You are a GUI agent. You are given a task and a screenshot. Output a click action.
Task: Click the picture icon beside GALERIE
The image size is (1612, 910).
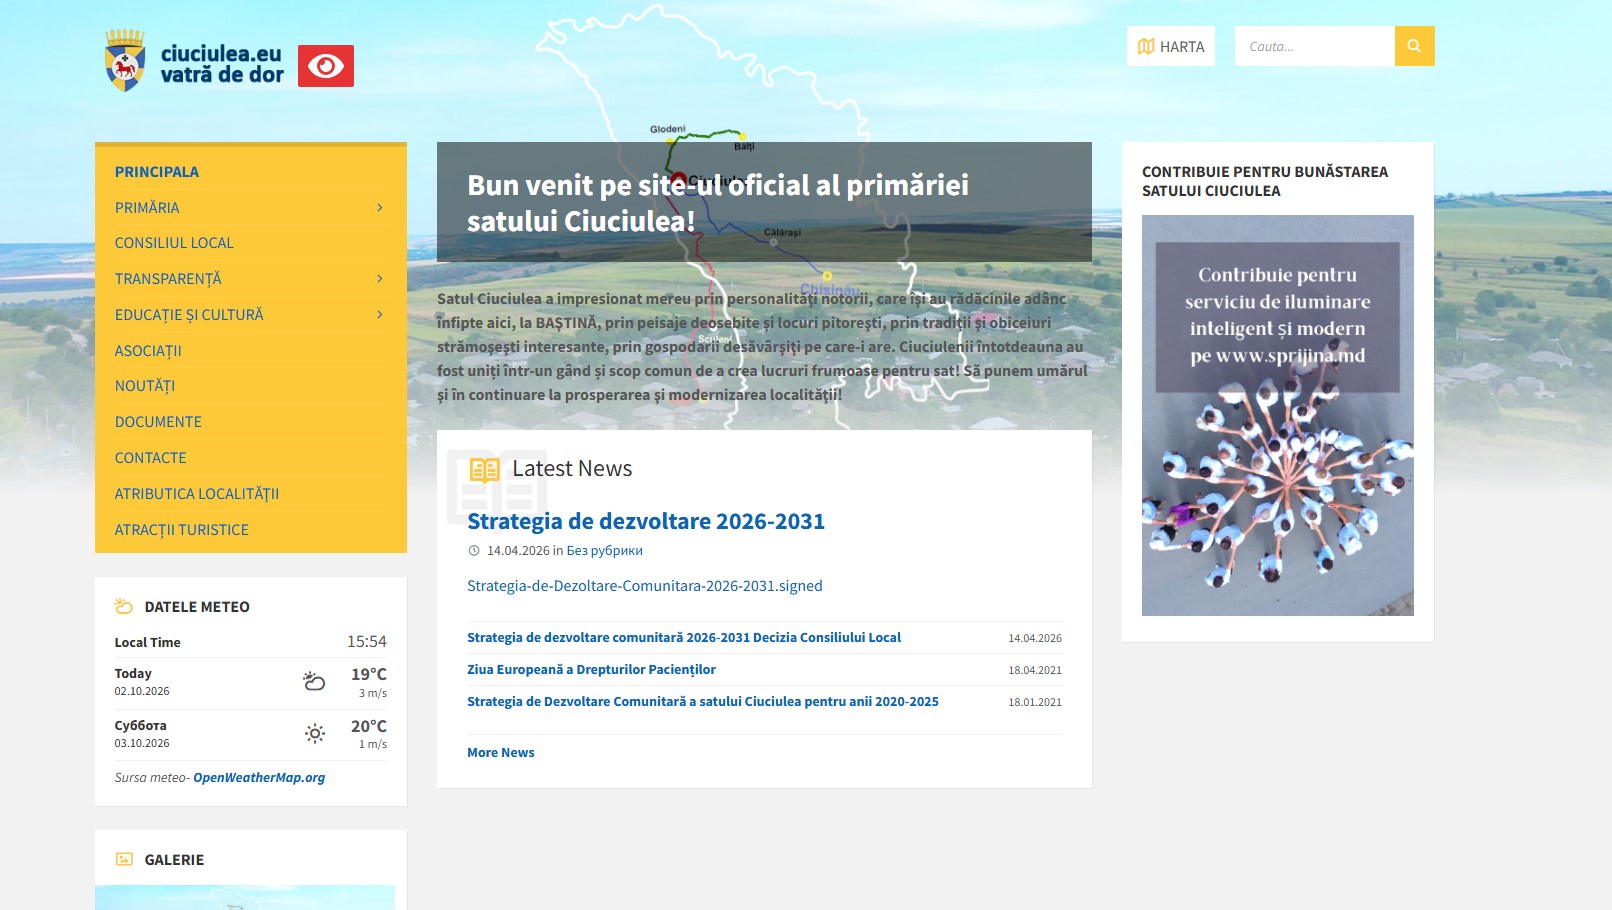coord(124,859)
